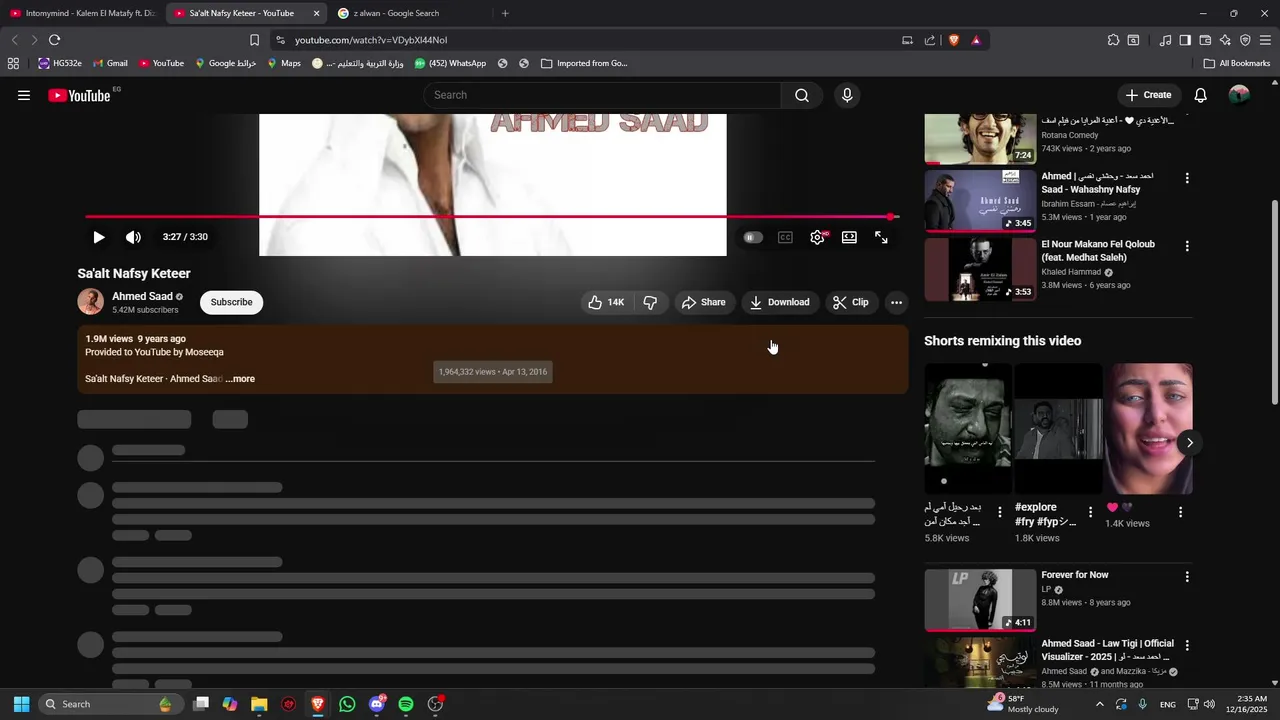Open the Create button menu

(x=1148, y=95)
